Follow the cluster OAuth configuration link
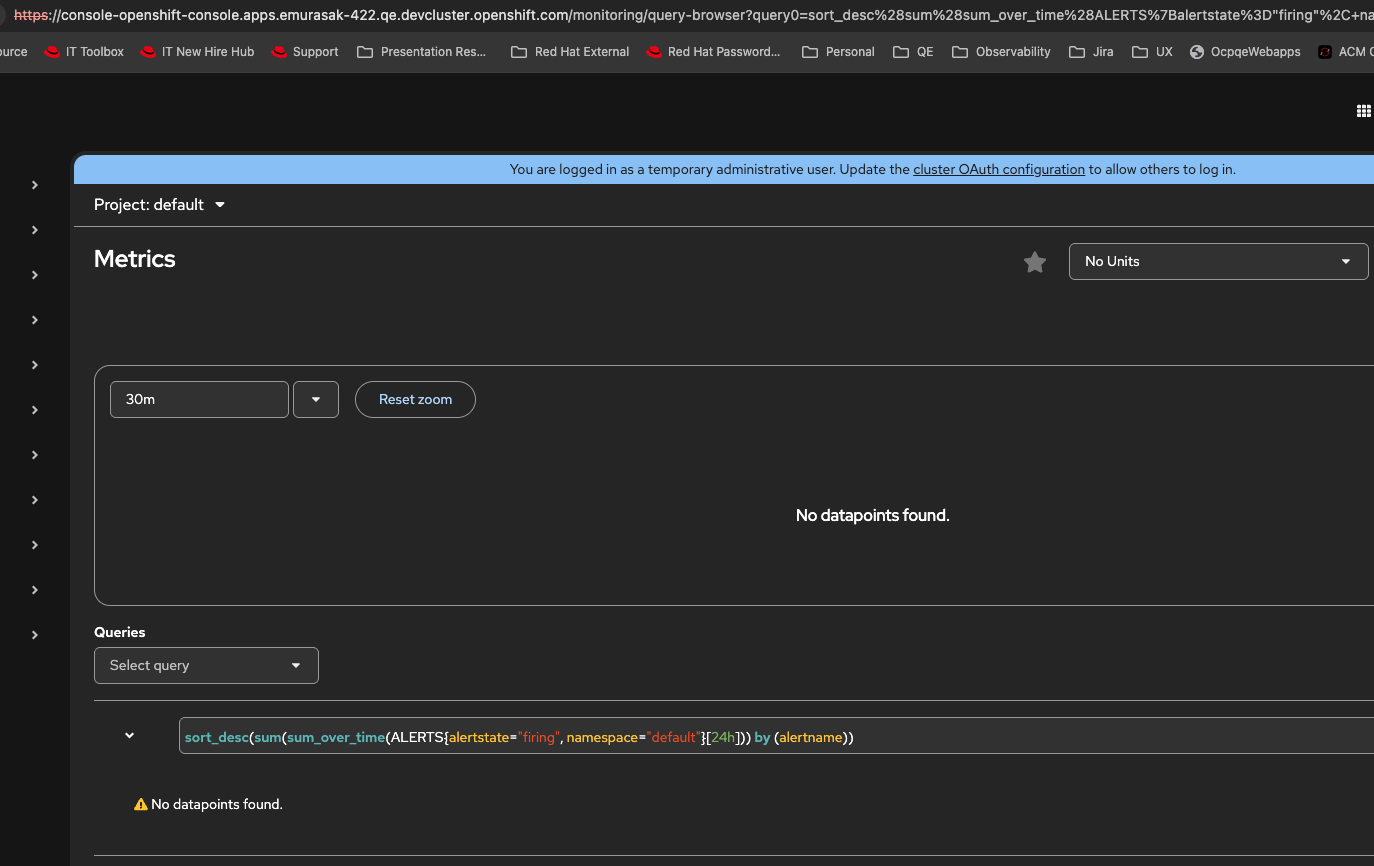This screenshot has height=866, width=1374. pyautogui.click(x=999, y=170)
